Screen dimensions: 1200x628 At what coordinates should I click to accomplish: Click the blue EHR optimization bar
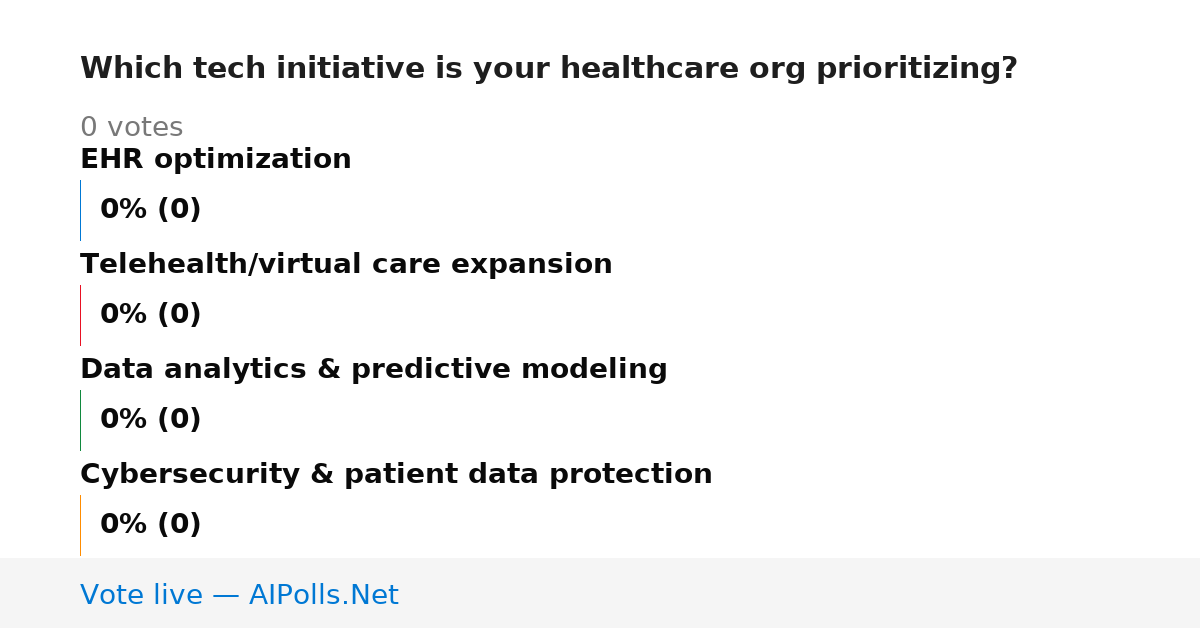80,210
